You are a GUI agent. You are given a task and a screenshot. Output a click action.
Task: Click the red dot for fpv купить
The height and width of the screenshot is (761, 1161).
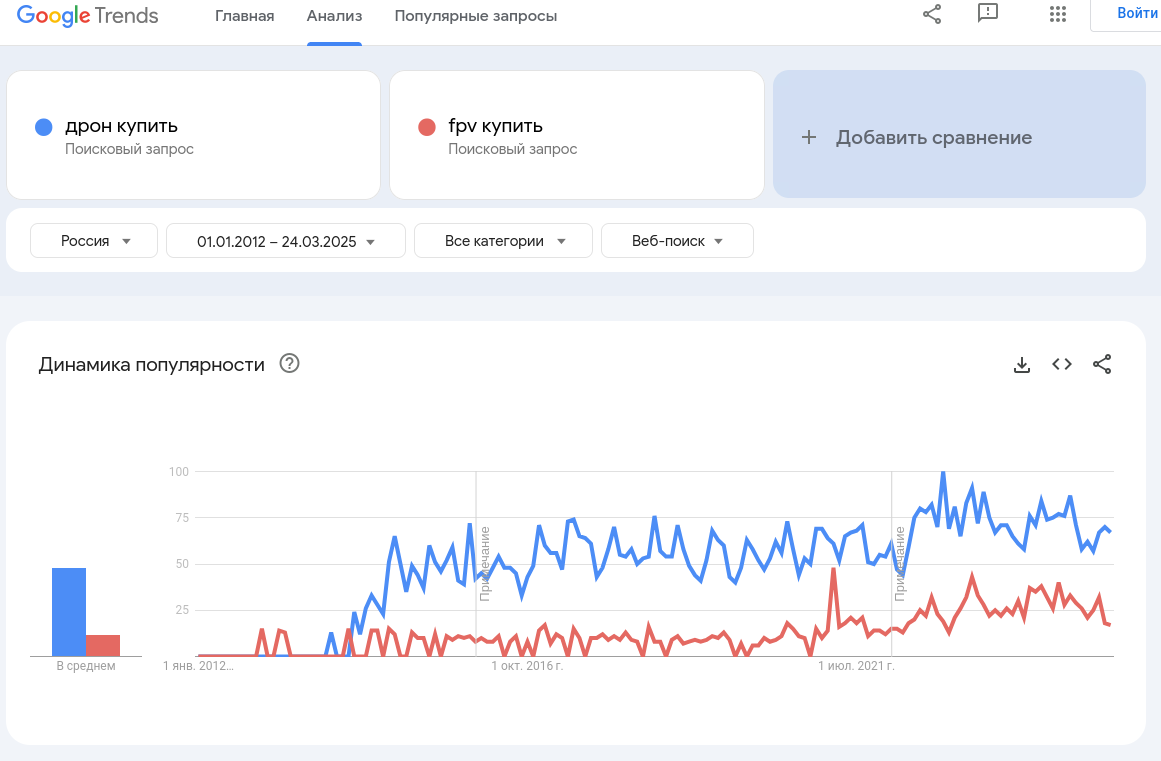(427, 127)
